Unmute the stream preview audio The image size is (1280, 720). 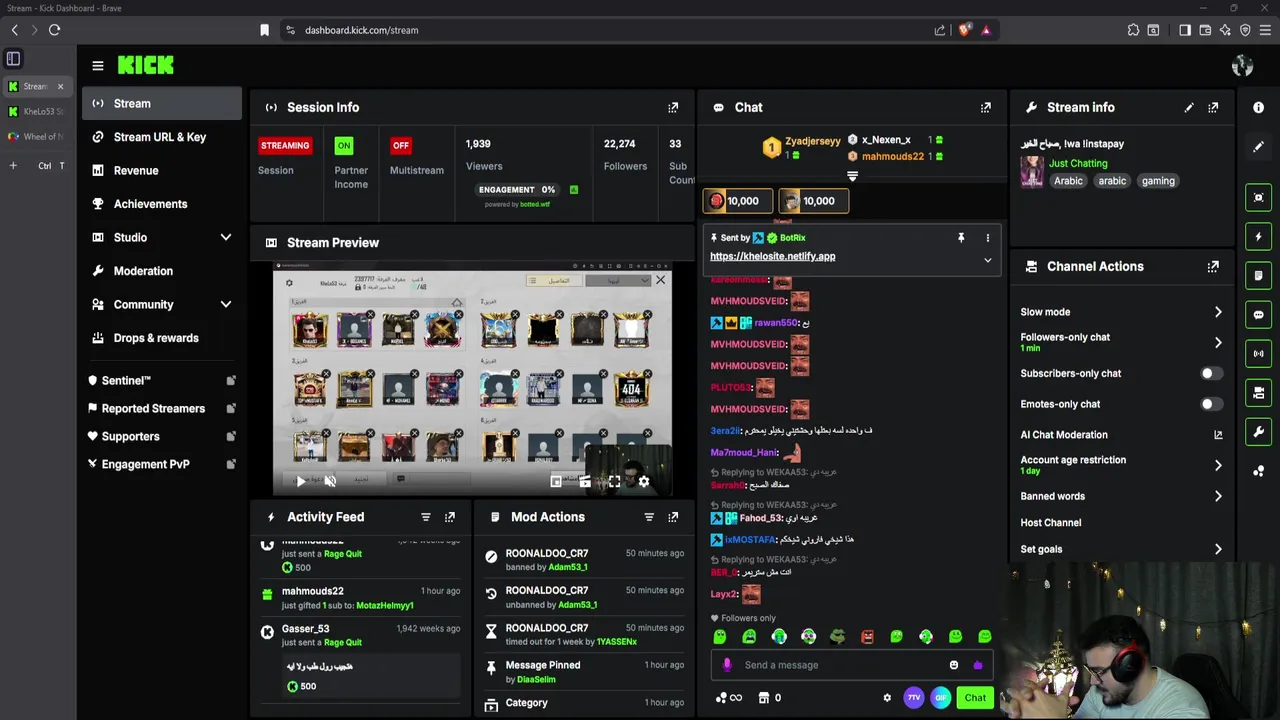[x=330, y=481]
